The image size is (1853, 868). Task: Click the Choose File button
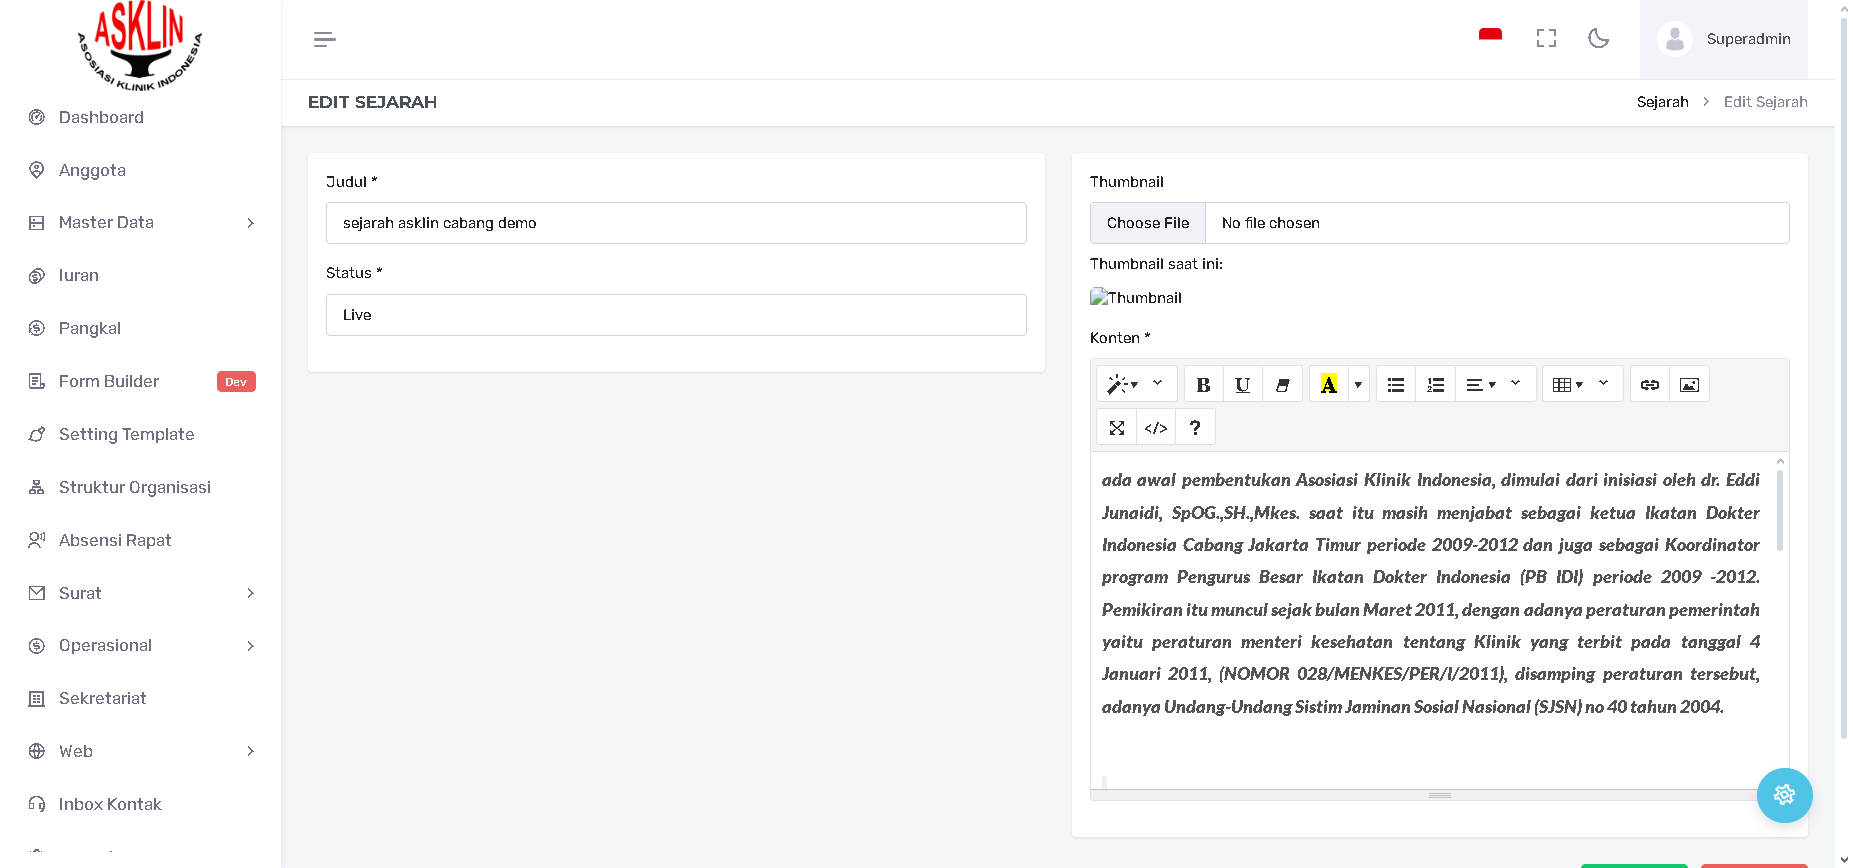pos(1148,223)
